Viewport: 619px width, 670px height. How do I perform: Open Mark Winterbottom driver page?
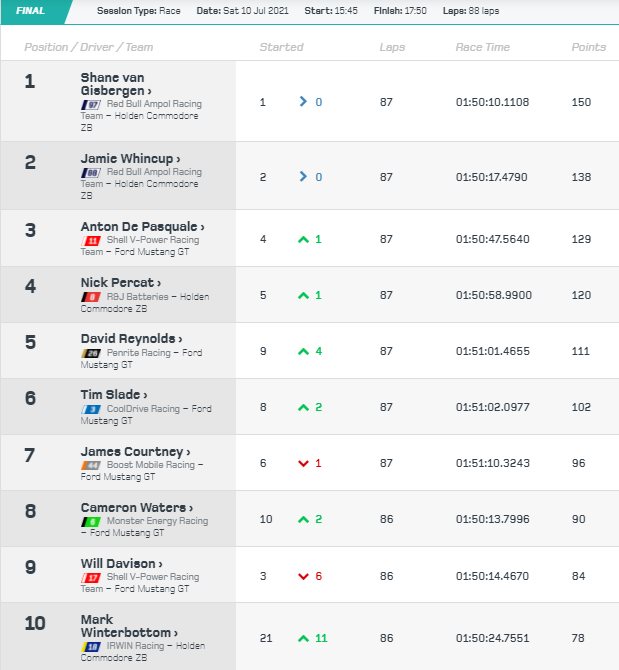click(x=129, y=626)
